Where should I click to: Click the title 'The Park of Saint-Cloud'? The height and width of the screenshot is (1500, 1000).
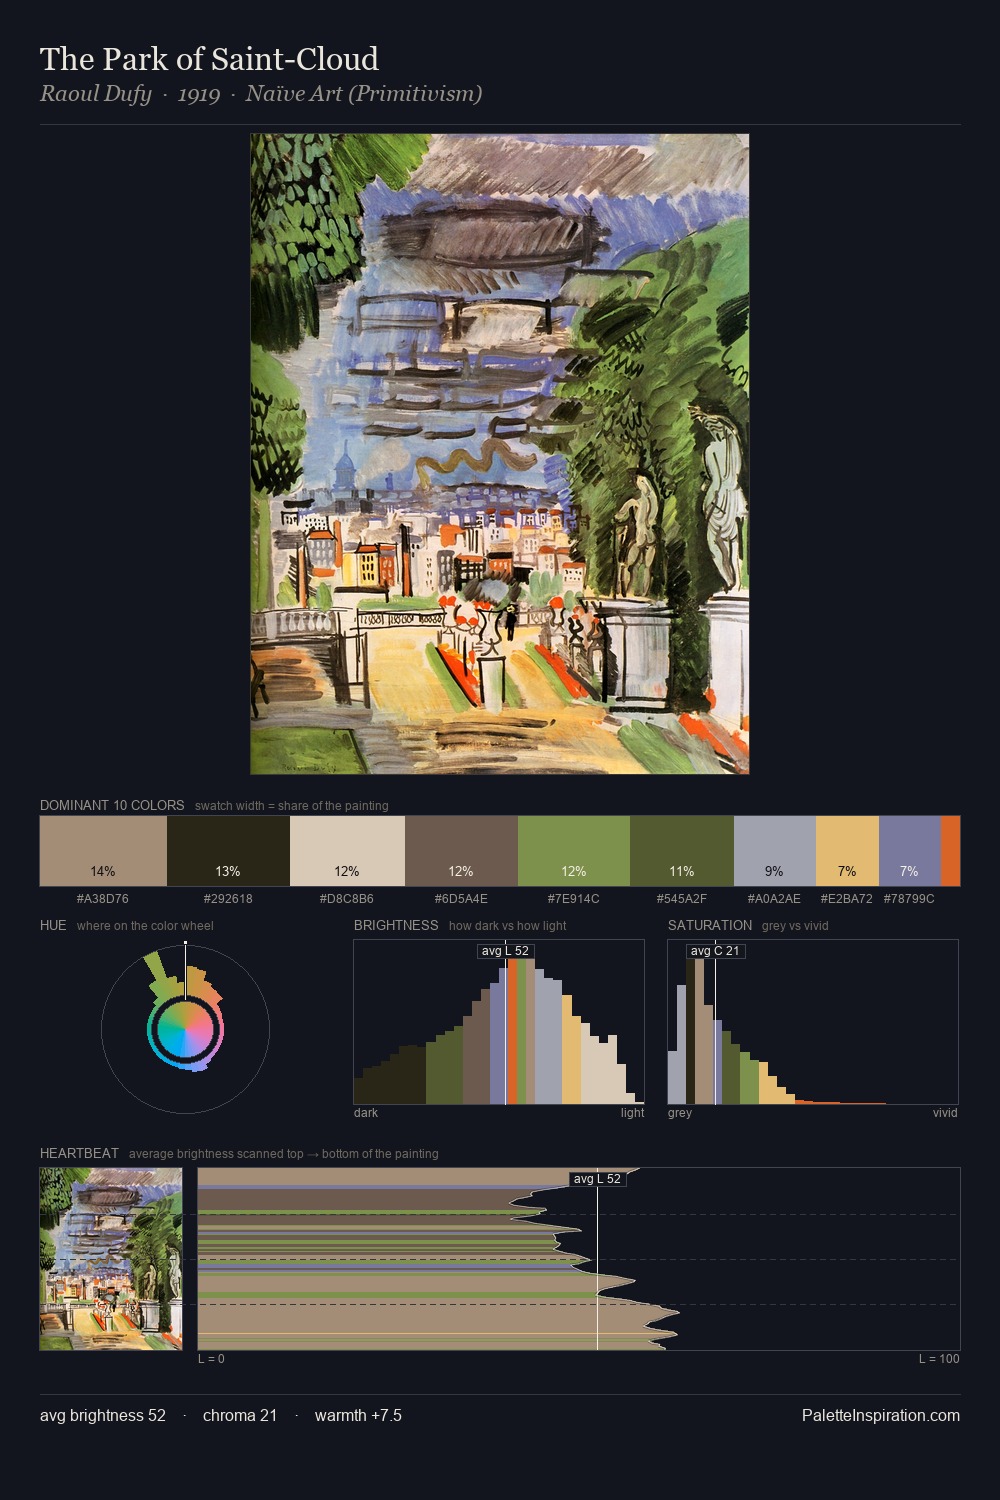(x=209, y=59)
